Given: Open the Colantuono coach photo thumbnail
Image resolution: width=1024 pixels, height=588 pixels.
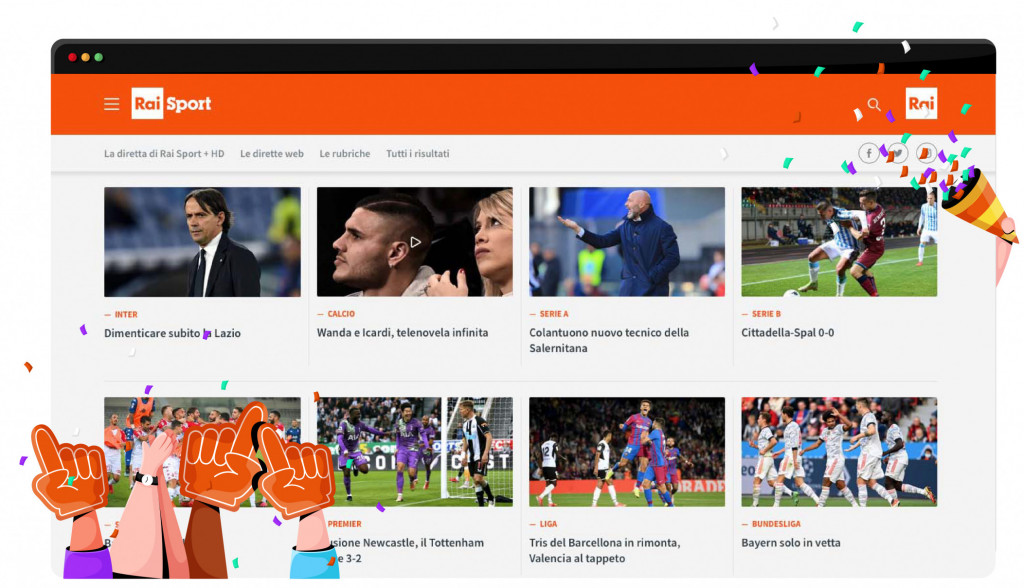Looking at the screenshot, I should click(x=627, y=242).
